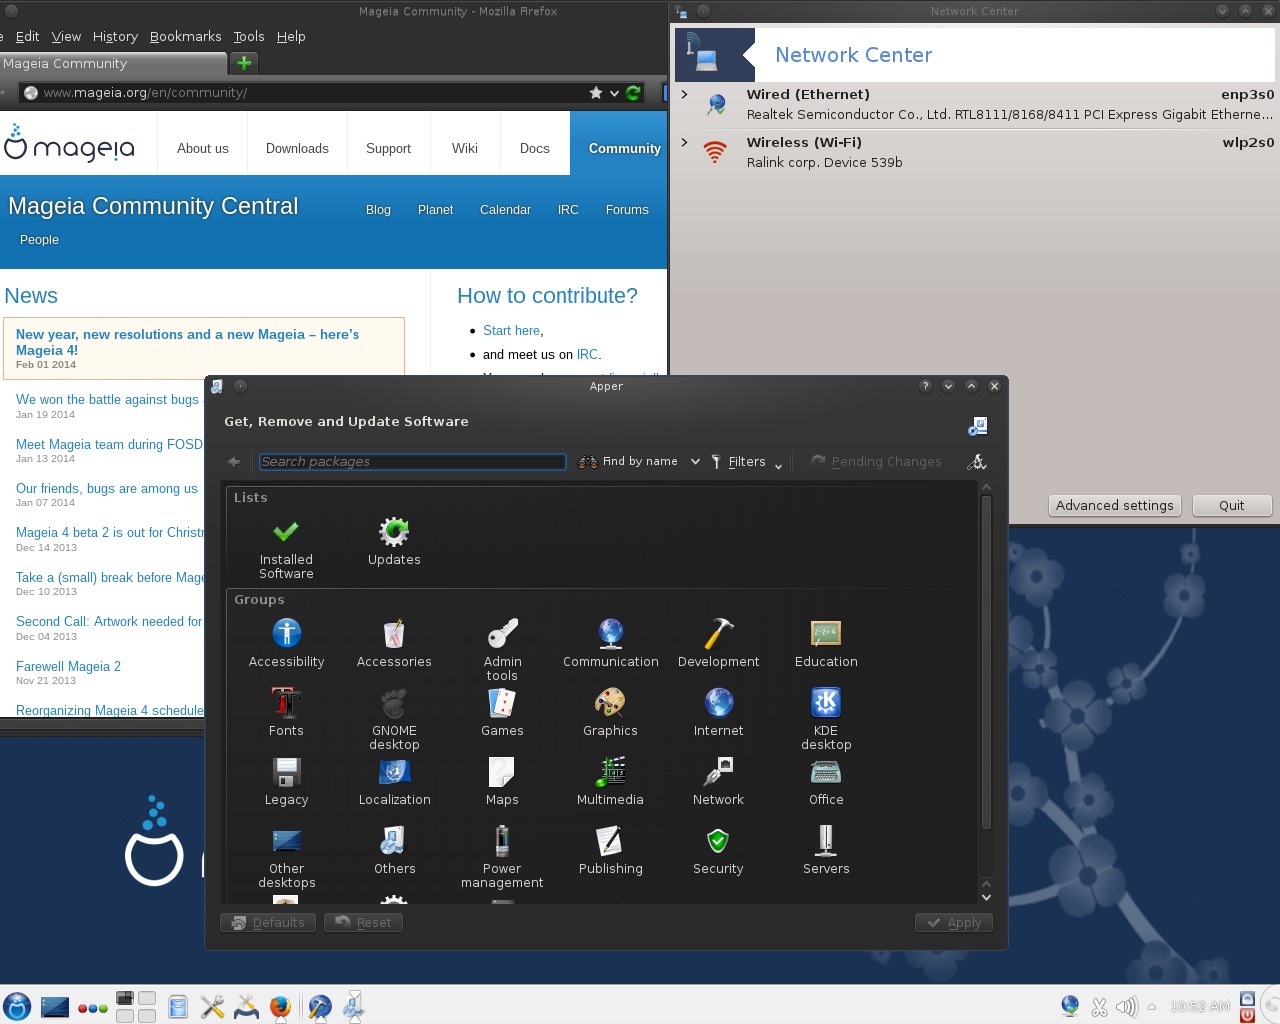The image size is (1280, 1024).
Task: Open the Mageia application launcher menu
Action: click(x=17, y=1006)
